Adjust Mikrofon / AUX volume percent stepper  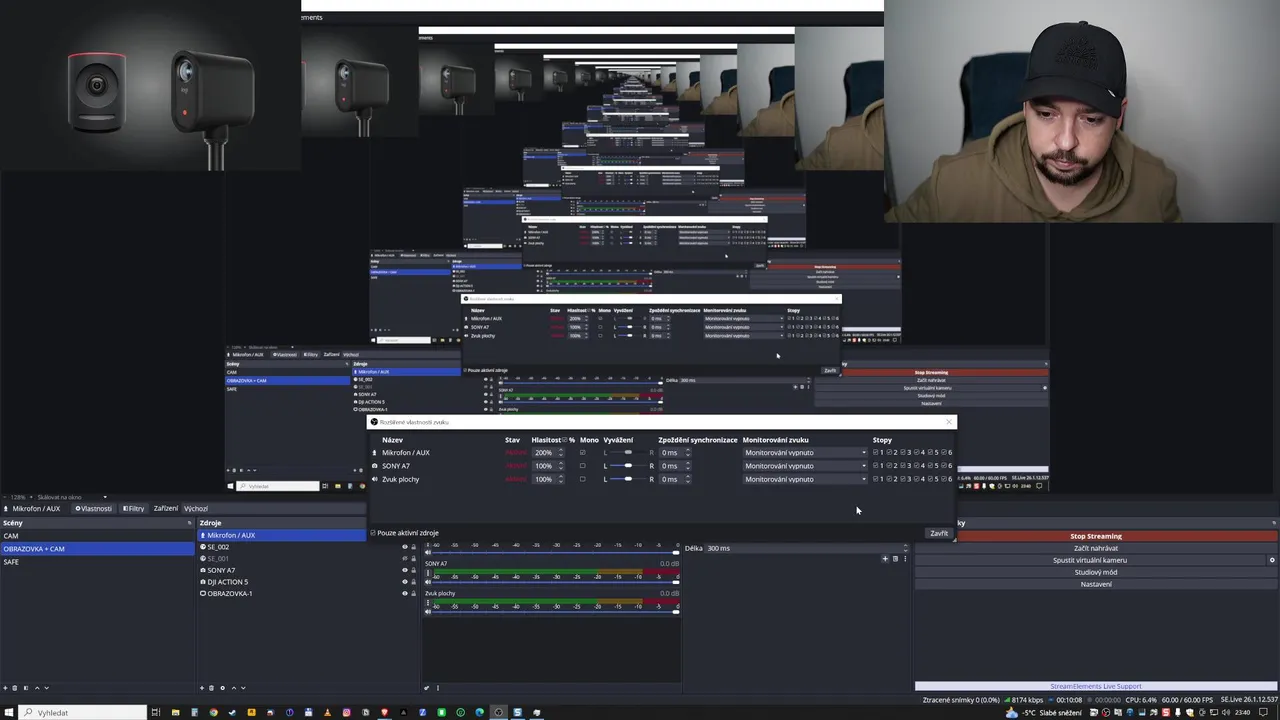560,453
